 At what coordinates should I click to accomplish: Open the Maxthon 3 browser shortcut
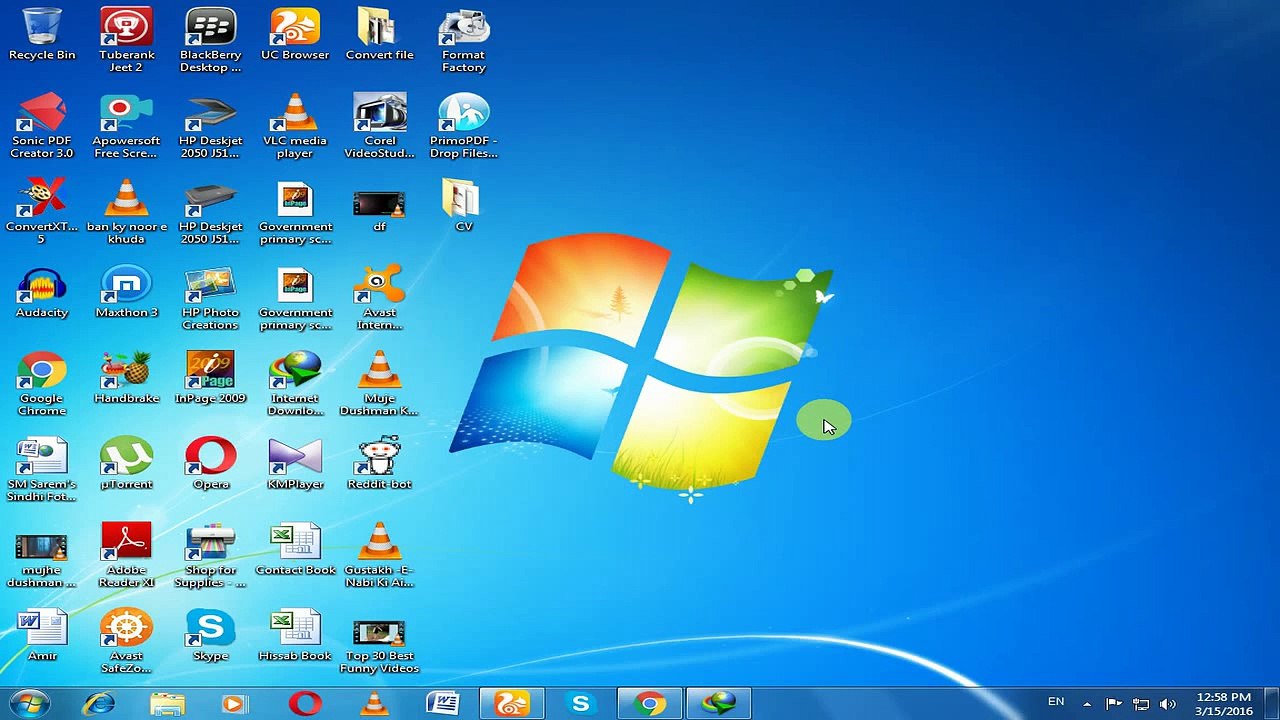126,293
